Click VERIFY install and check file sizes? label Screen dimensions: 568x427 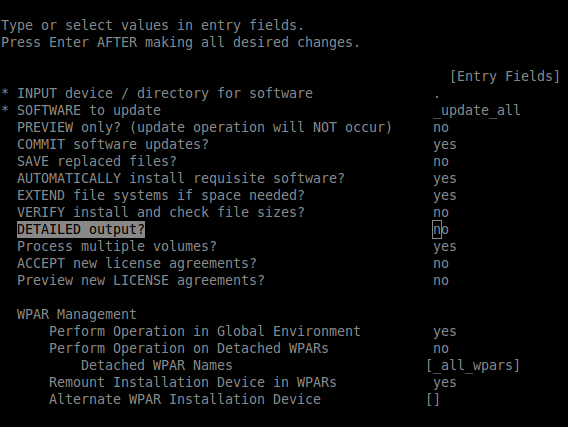[161, 213]
